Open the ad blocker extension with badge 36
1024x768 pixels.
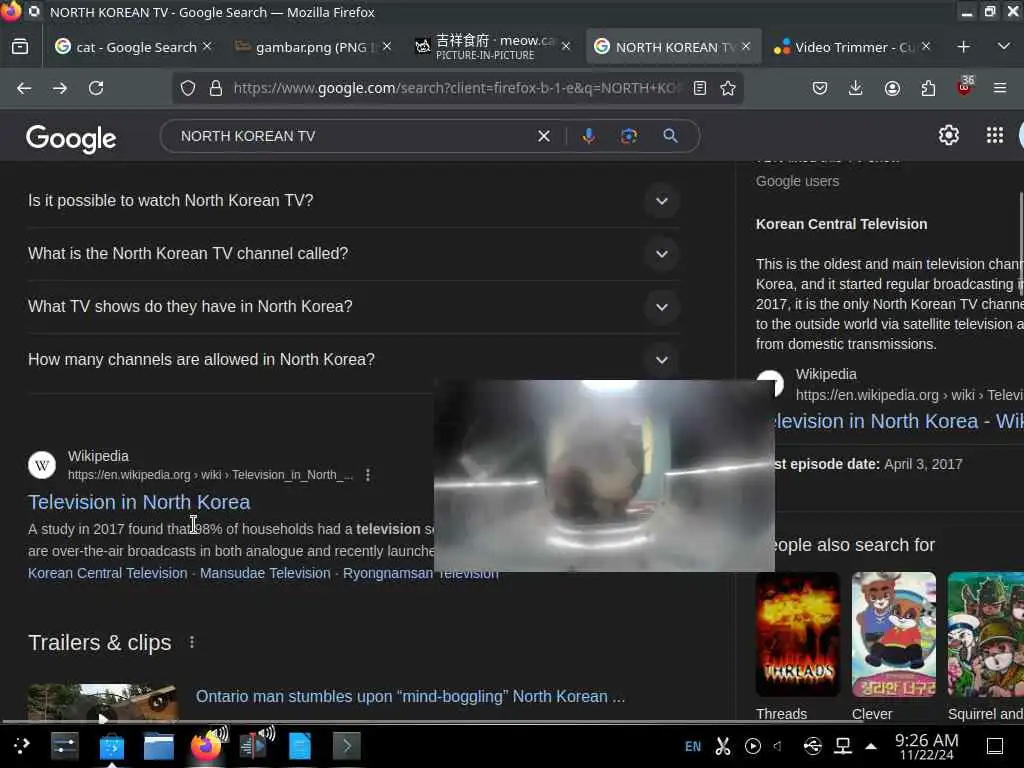coord(964,87)
